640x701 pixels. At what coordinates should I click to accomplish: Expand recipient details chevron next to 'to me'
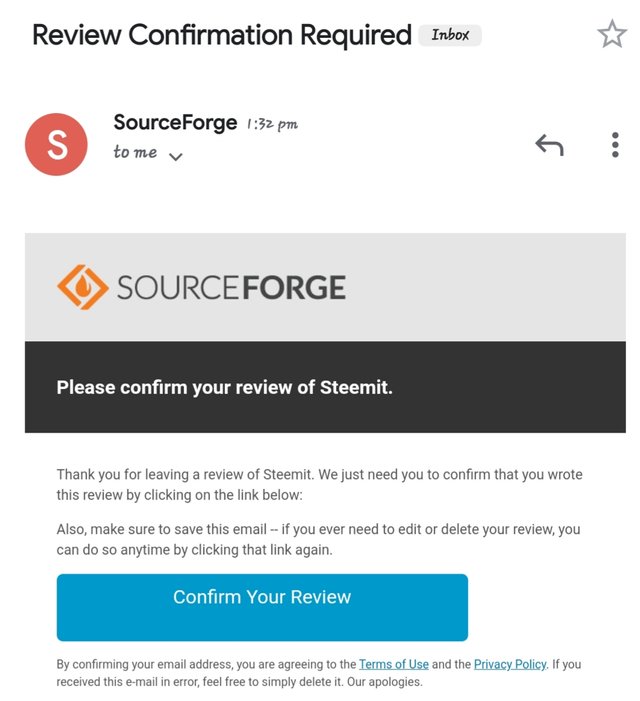(x=176, y=156)
